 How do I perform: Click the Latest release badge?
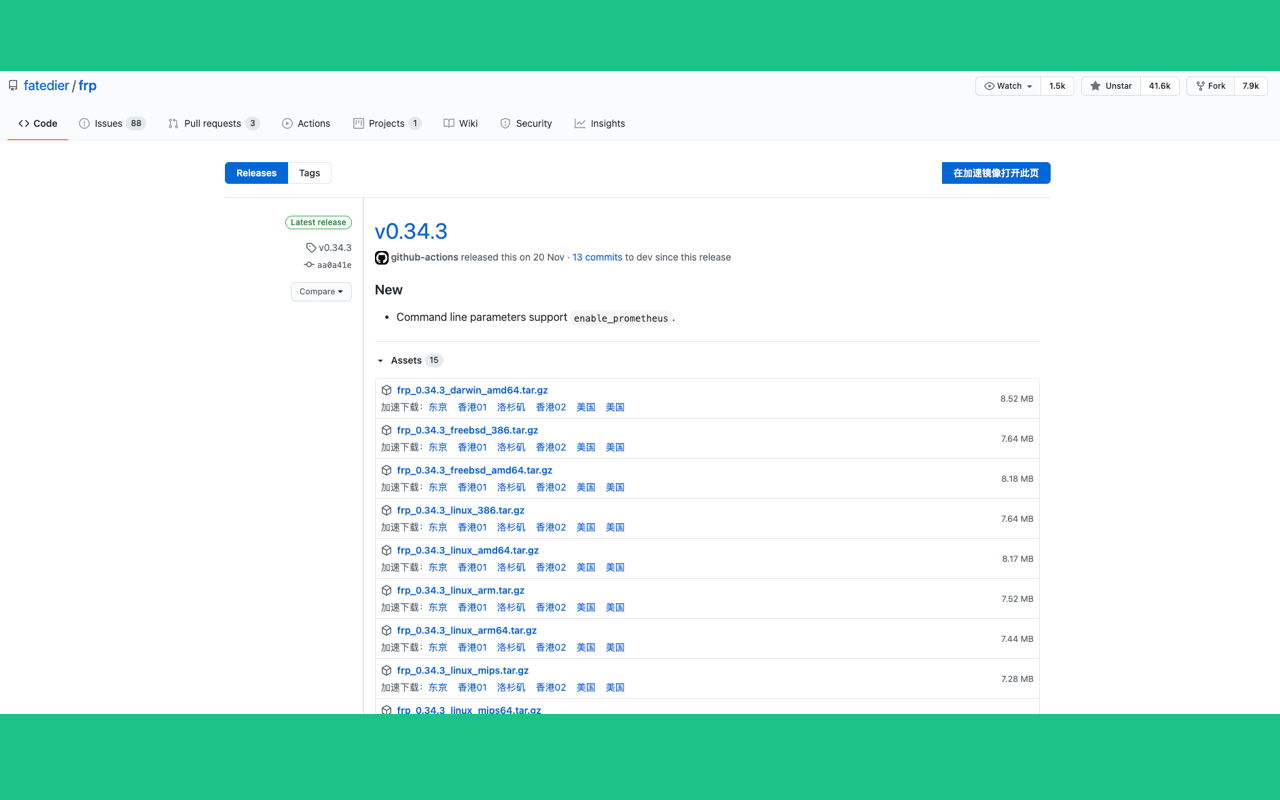coord(318,222)
